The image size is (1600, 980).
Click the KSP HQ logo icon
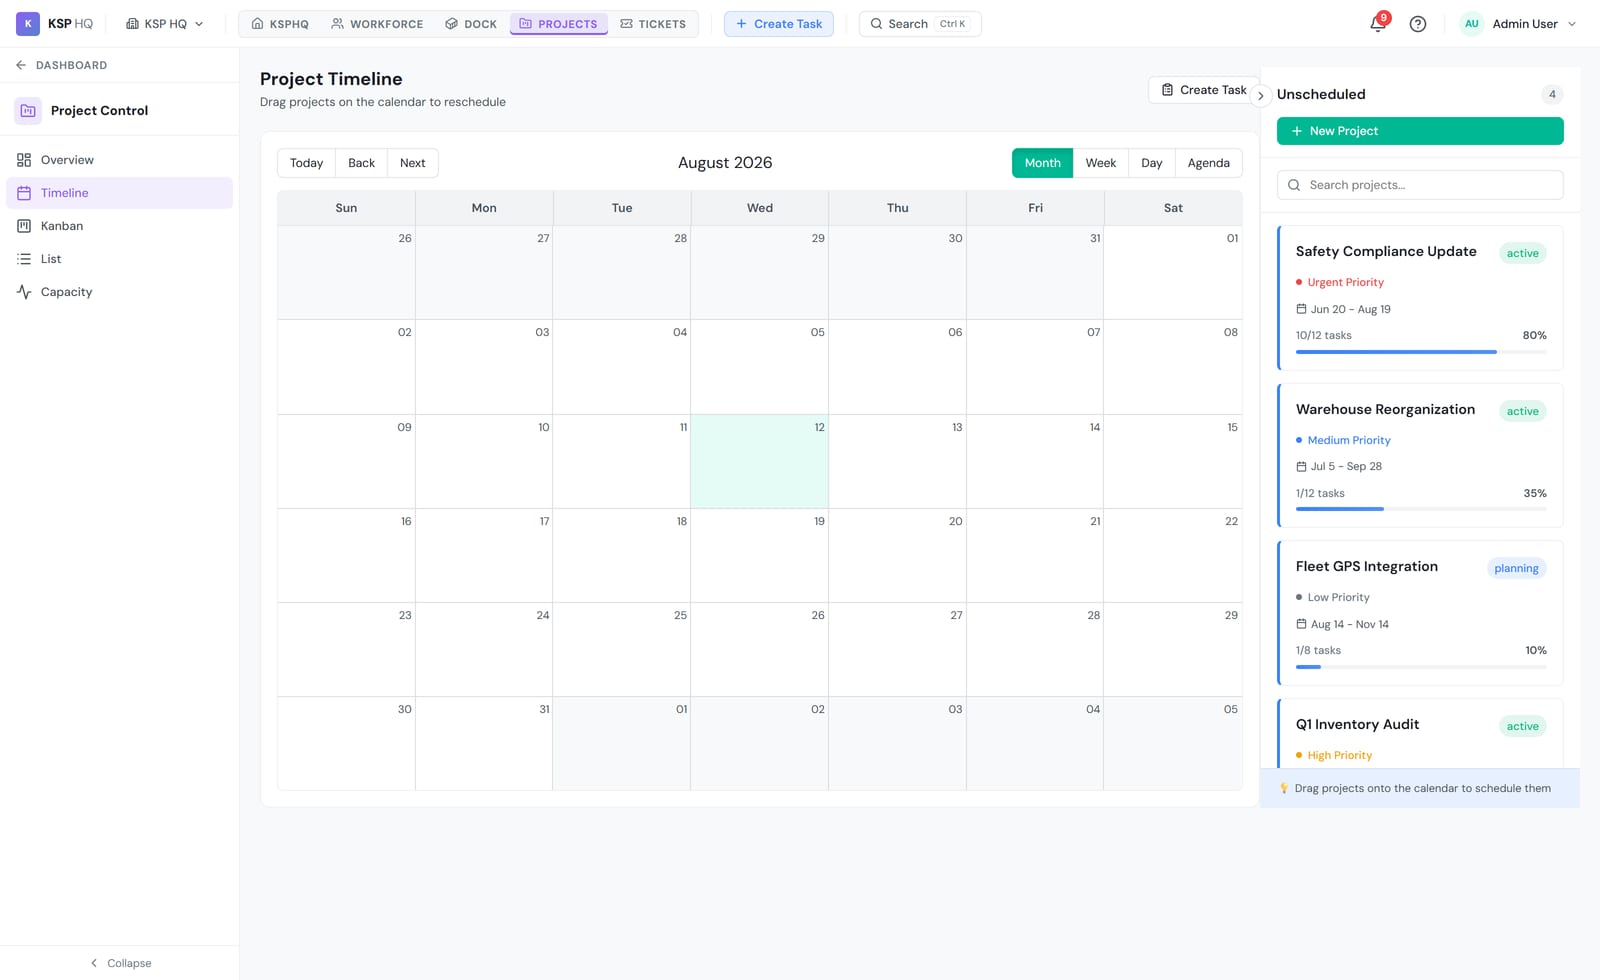28,23
